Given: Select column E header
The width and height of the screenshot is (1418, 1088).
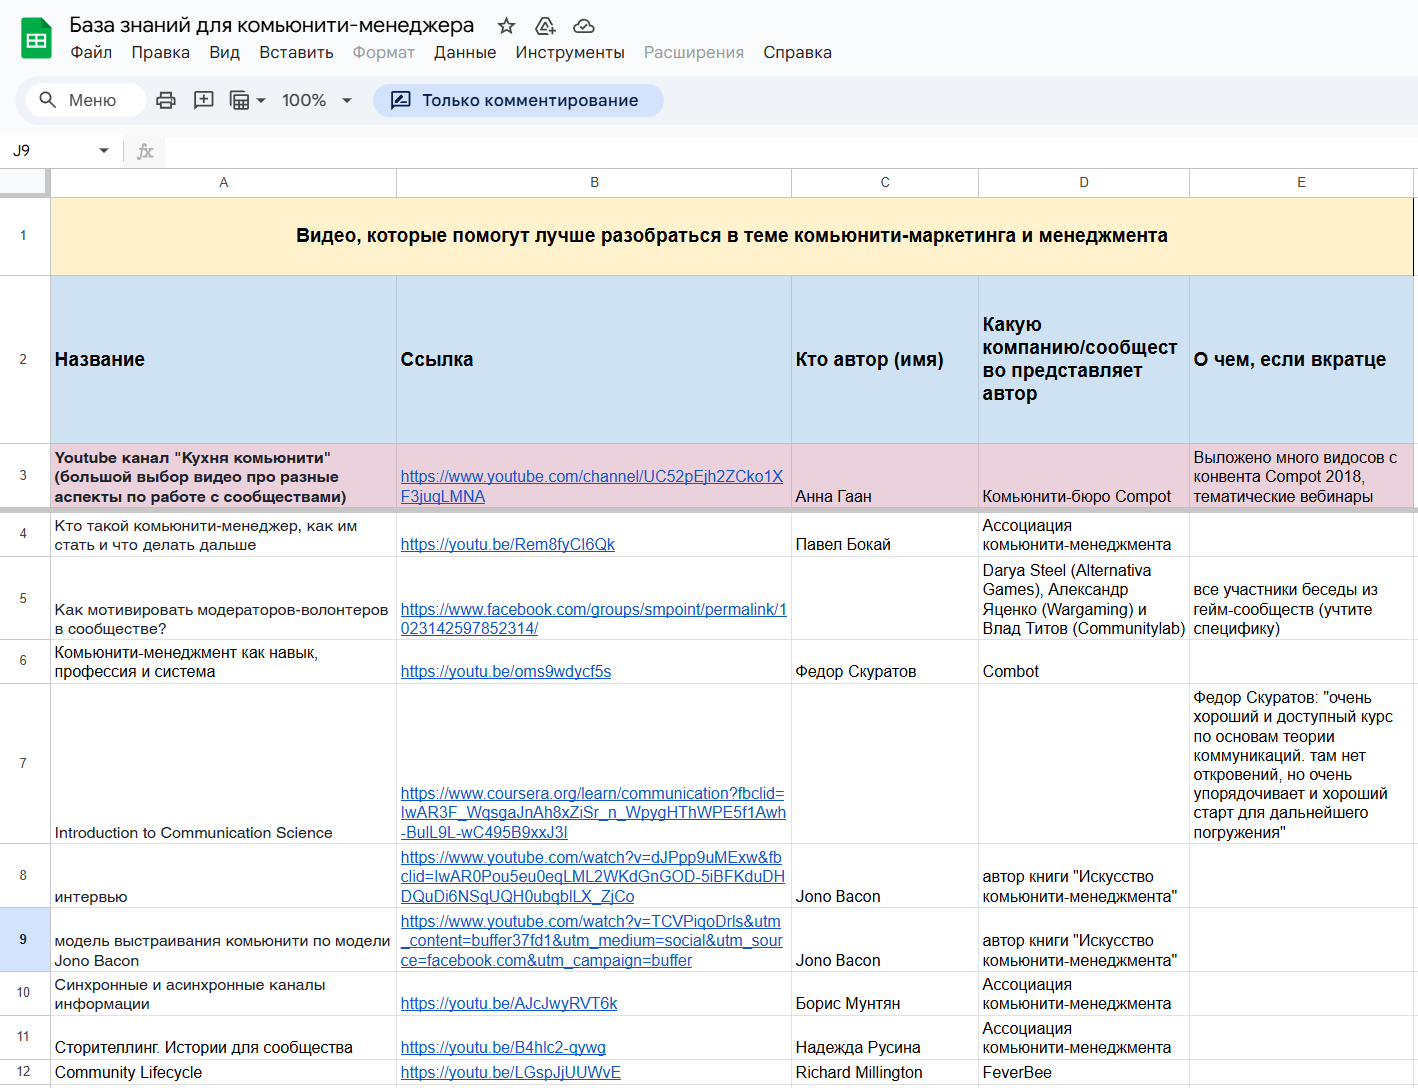Looking at the screenshot, I should coord(1301,182).
